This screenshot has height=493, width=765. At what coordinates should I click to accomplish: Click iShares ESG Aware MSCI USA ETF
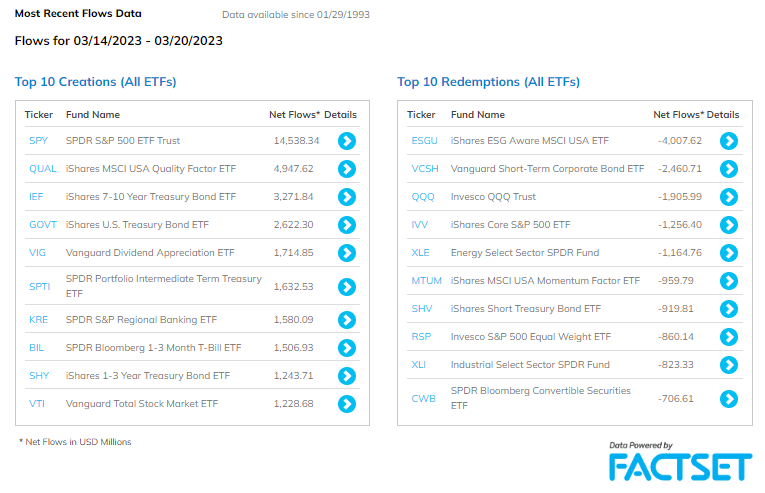coord(530,141)
